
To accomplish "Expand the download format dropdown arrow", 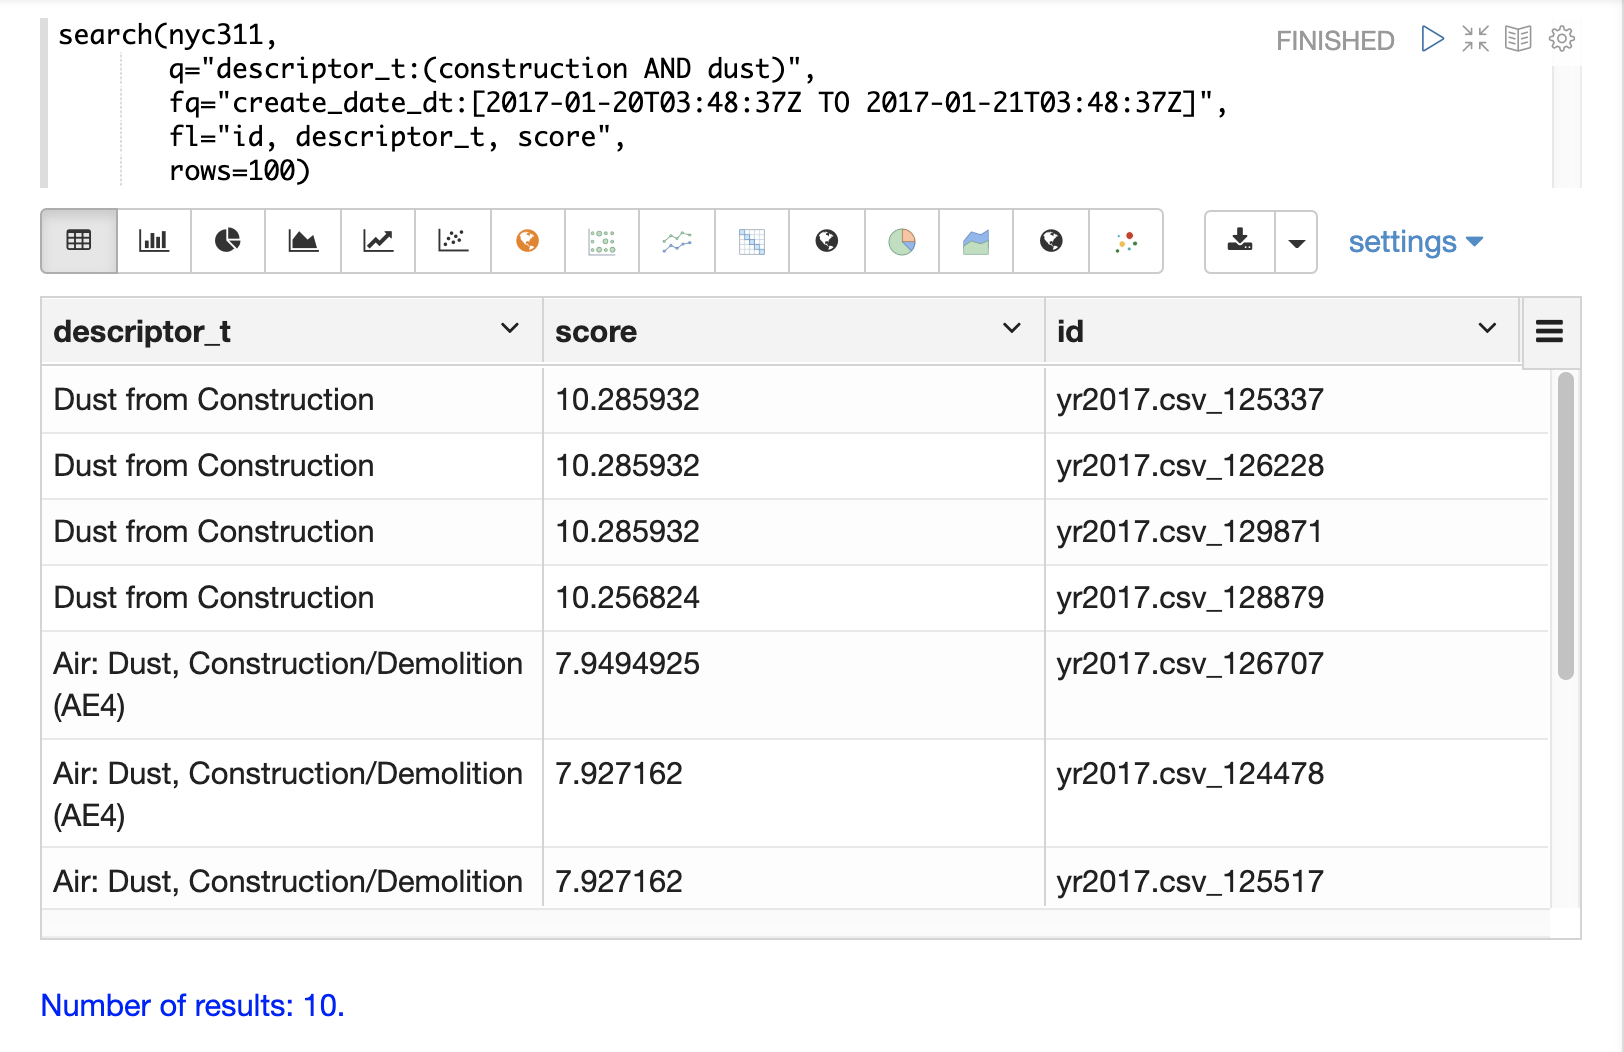I will click(x=1296, y=242).
